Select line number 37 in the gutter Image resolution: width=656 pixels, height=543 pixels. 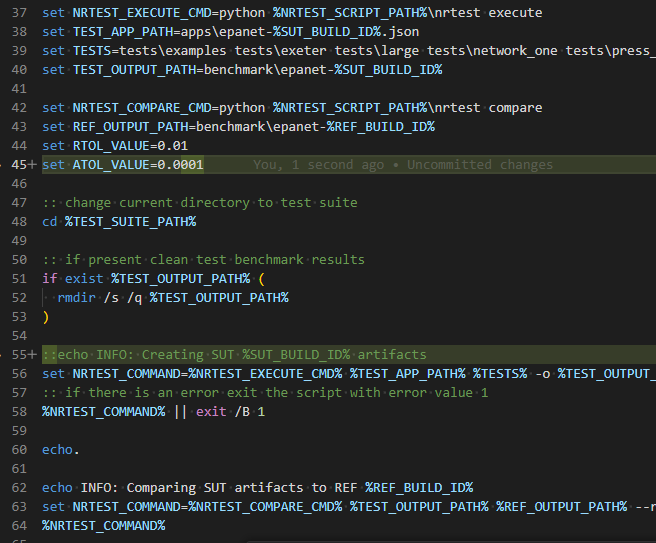[x=19, y=13]
